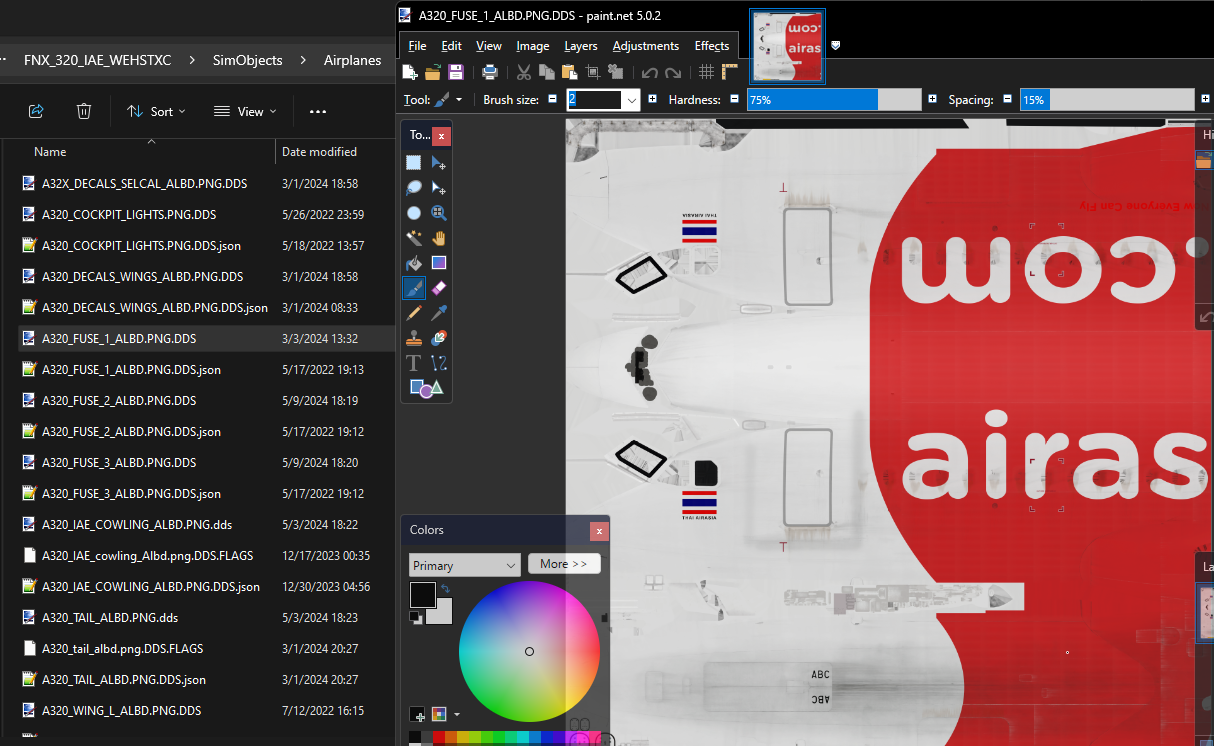Select the Pencil tool
The width and height of the screenshot is (1214, 746).
click(414, 313)
